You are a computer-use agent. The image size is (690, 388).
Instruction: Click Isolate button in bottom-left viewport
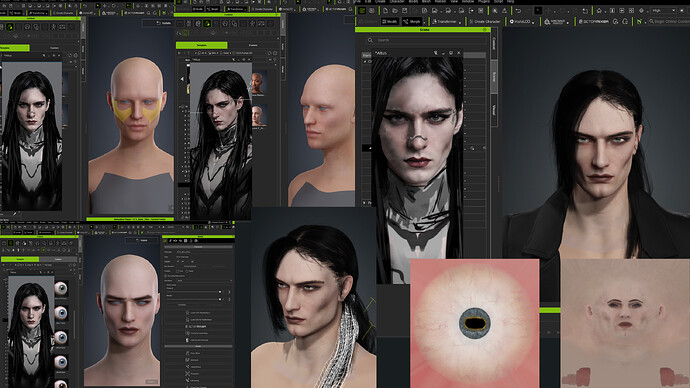(x=142, y=240)
